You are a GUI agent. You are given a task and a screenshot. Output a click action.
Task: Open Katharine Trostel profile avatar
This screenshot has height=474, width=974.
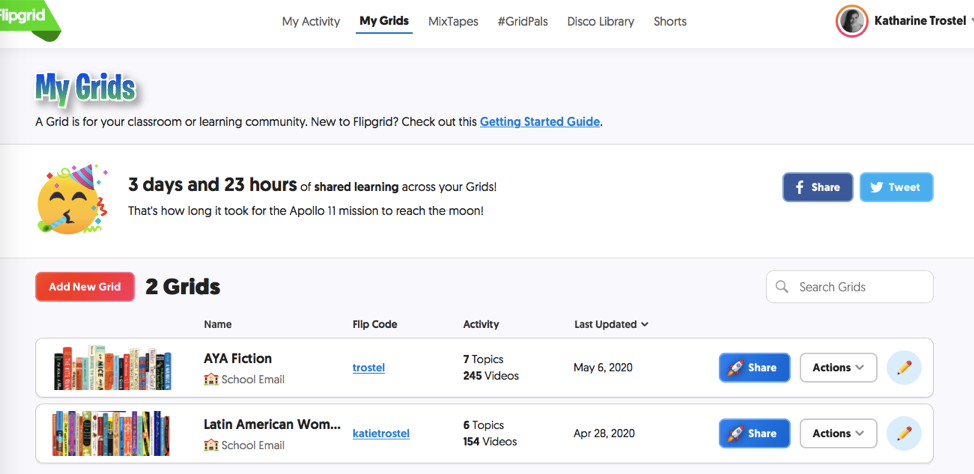click(x=851, y=21)
